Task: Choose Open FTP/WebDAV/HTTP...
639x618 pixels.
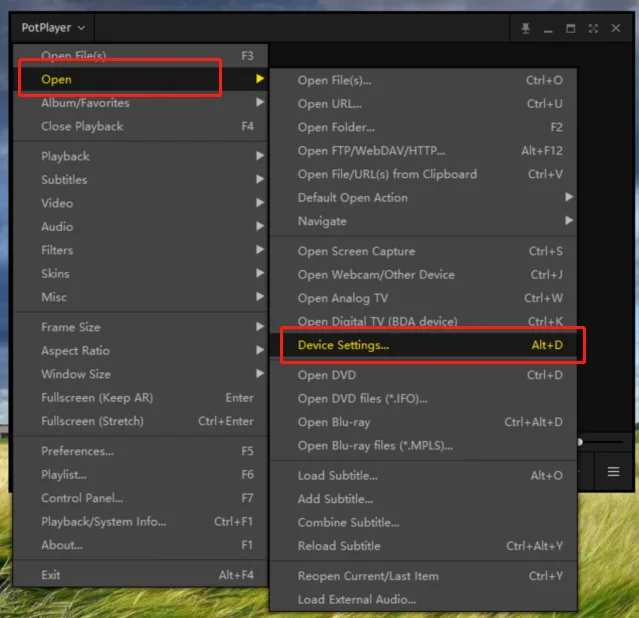Action: click(423, 151)
